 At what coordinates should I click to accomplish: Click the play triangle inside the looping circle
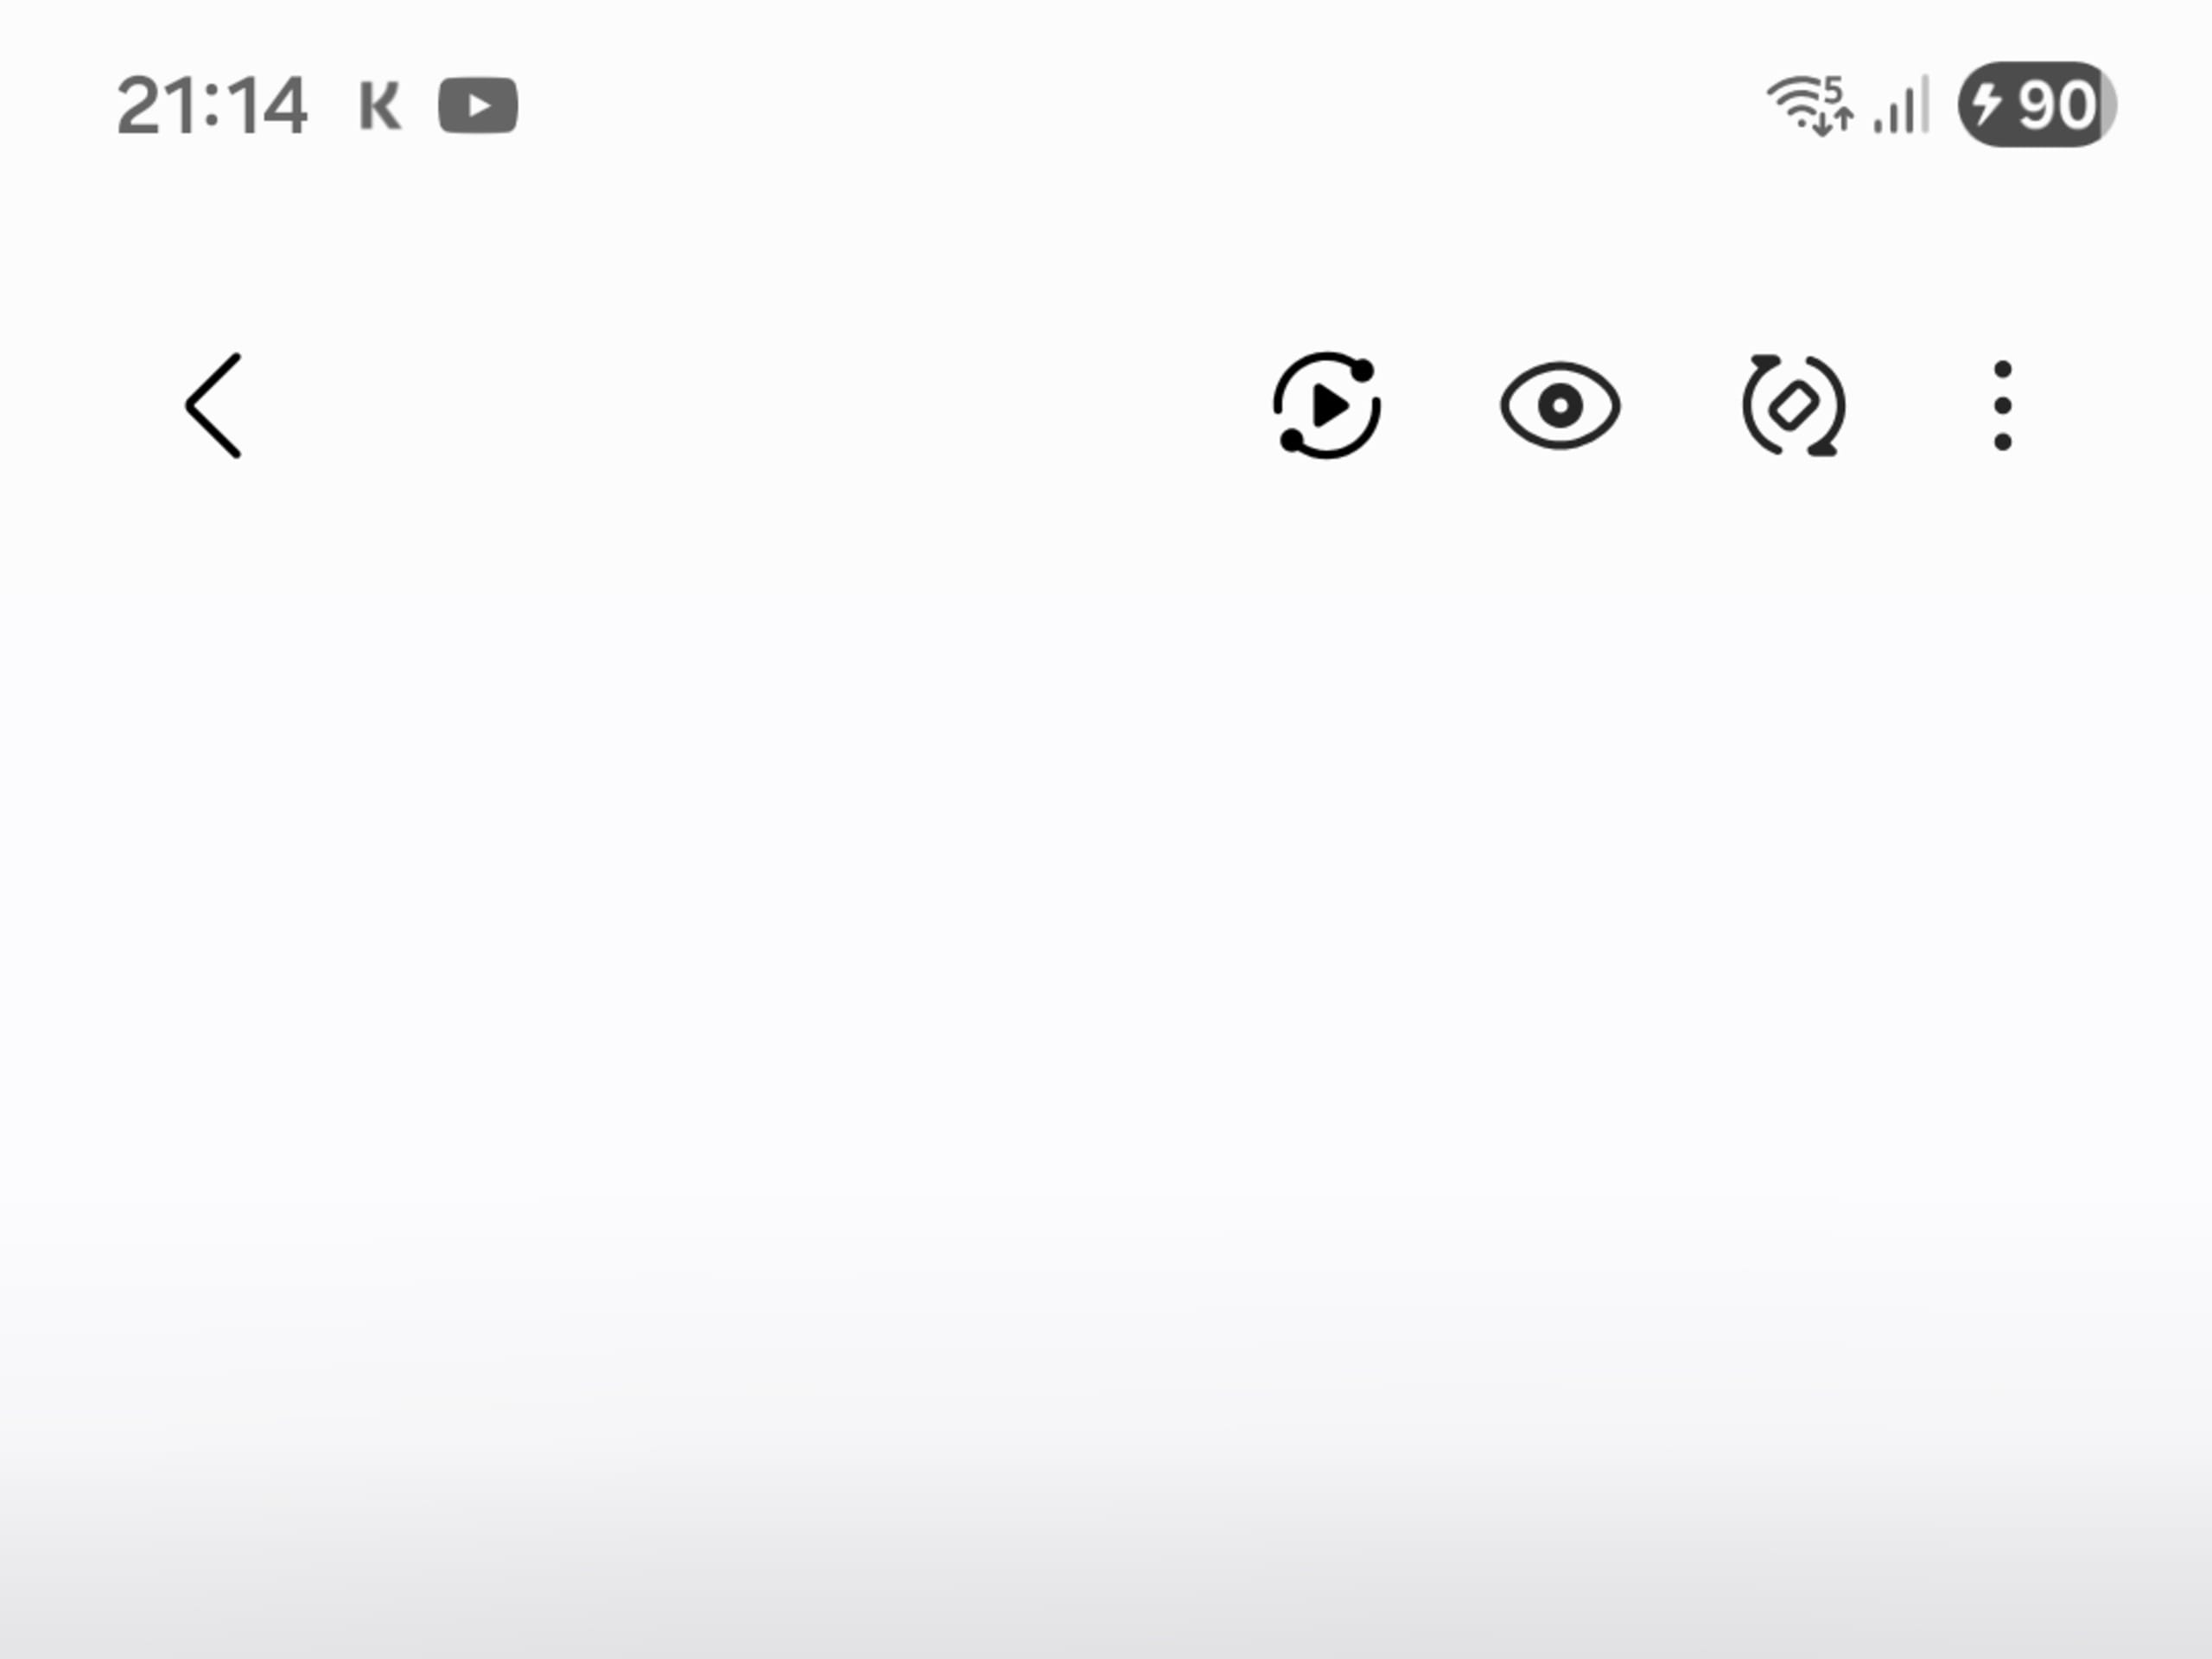(1331, 406)
